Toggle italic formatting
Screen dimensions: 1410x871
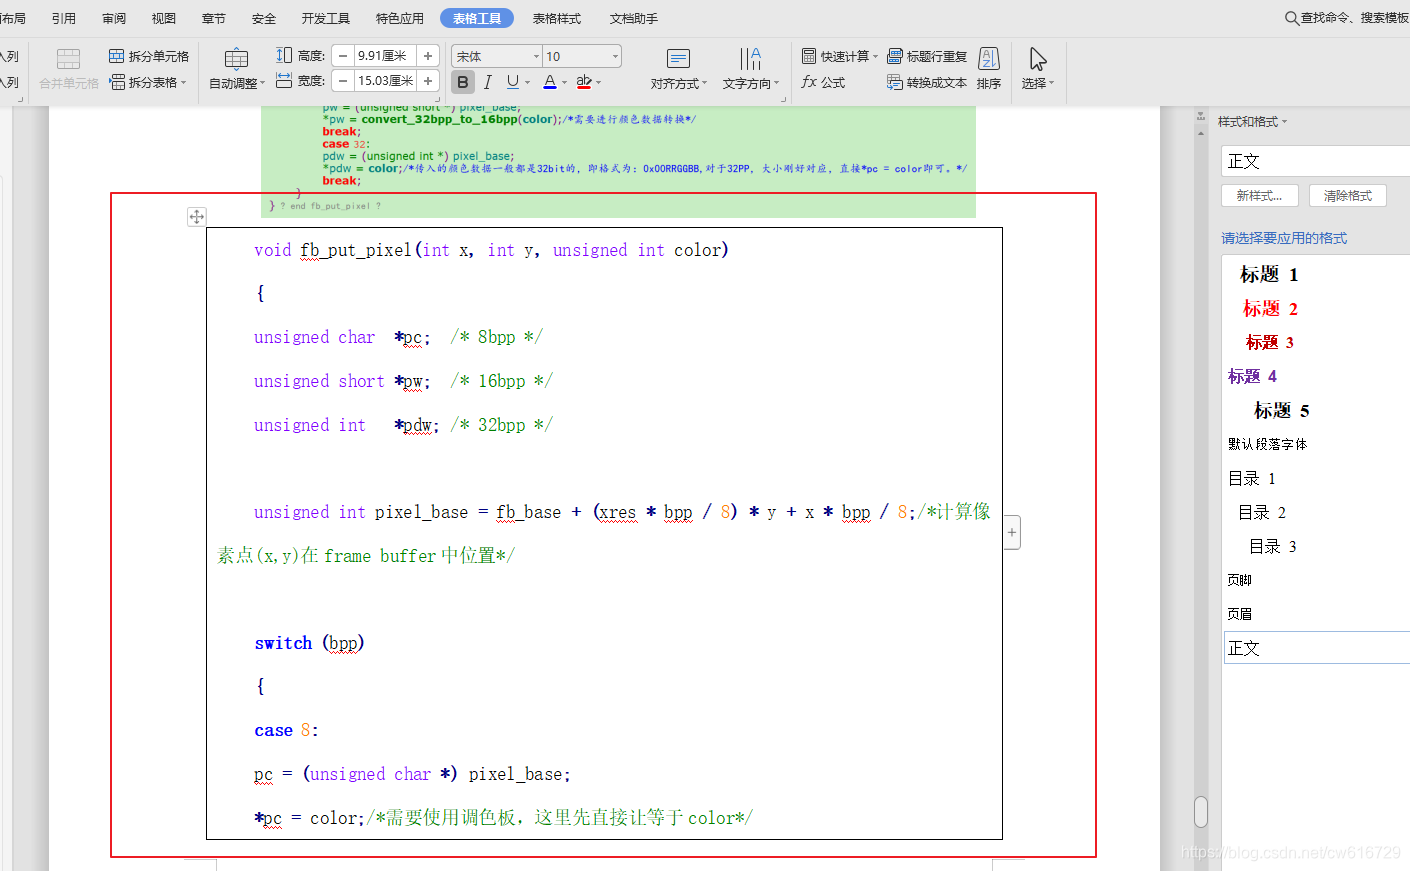487,82
